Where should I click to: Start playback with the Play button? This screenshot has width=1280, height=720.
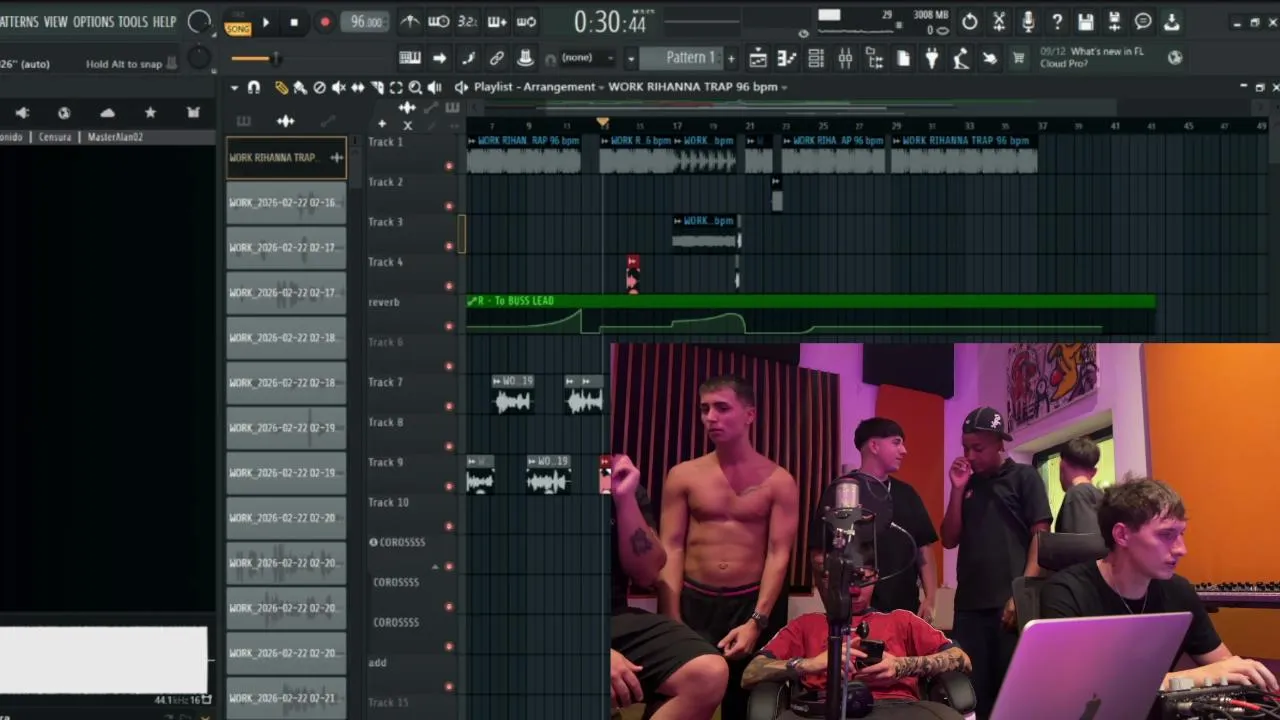tap(265, 22)
